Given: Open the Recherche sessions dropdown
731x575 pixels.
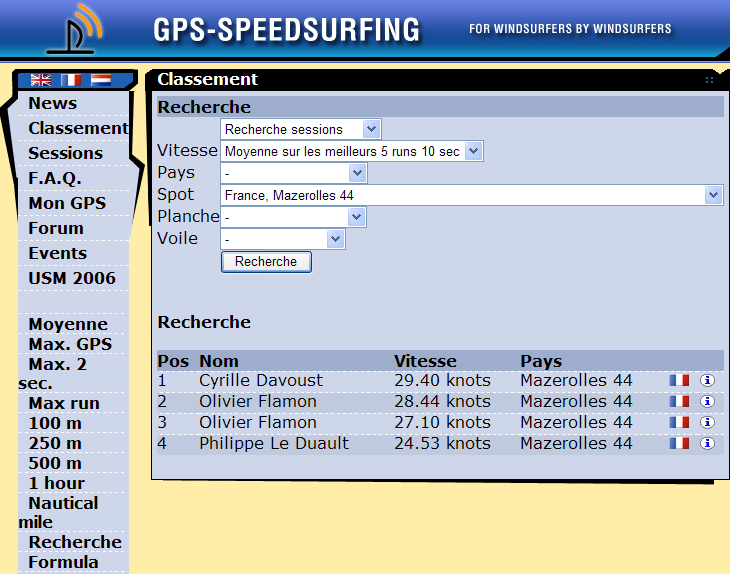Looking at the screenshot, I should pos(301,129).
